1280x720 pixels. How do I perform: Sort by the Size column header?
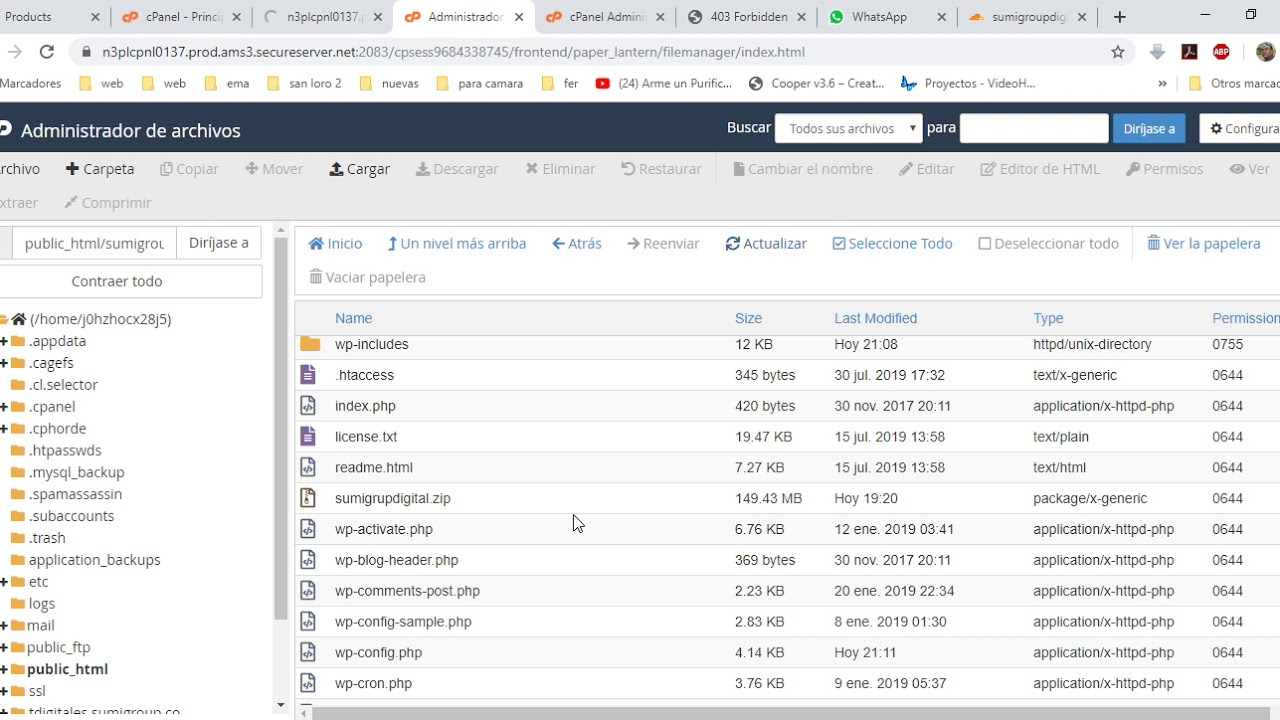[748, 318]
